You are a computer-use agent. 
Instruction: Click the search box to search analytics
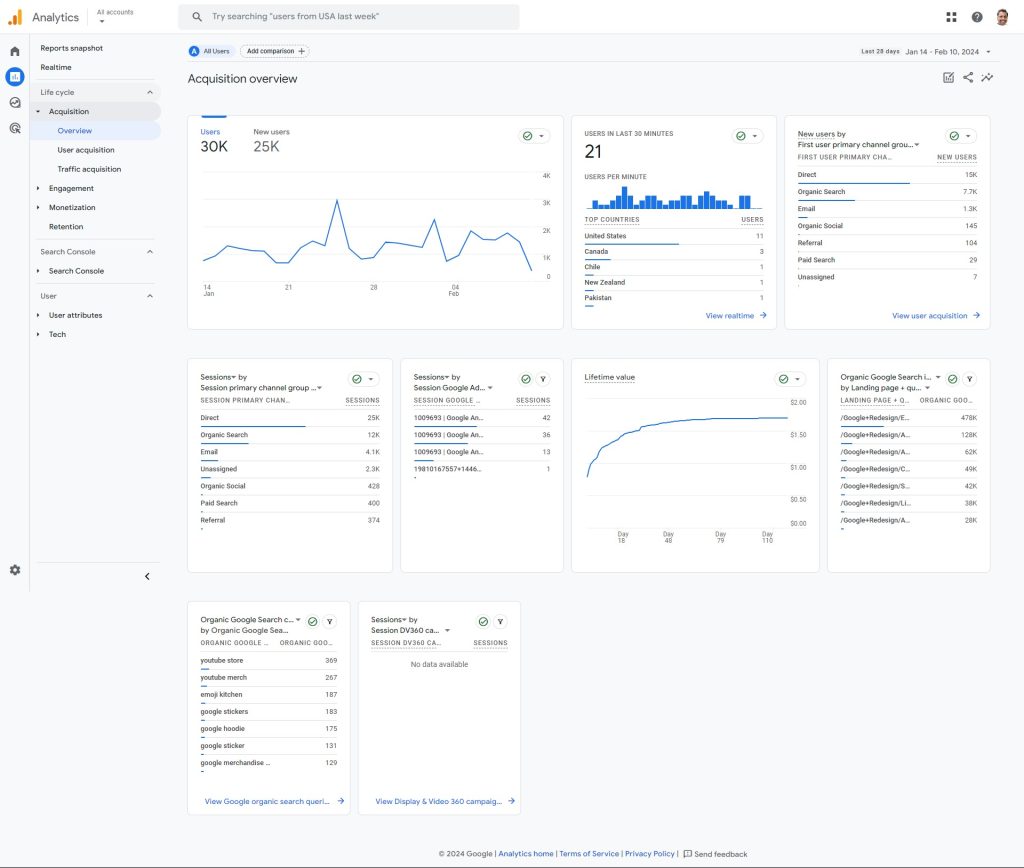pyautogui.click(x=349, y=16)
